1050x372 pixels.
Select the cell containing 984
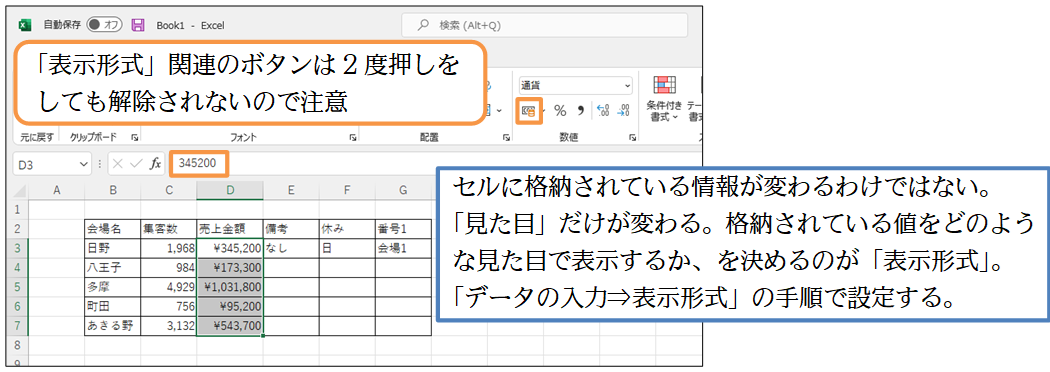tap(169, 267)
